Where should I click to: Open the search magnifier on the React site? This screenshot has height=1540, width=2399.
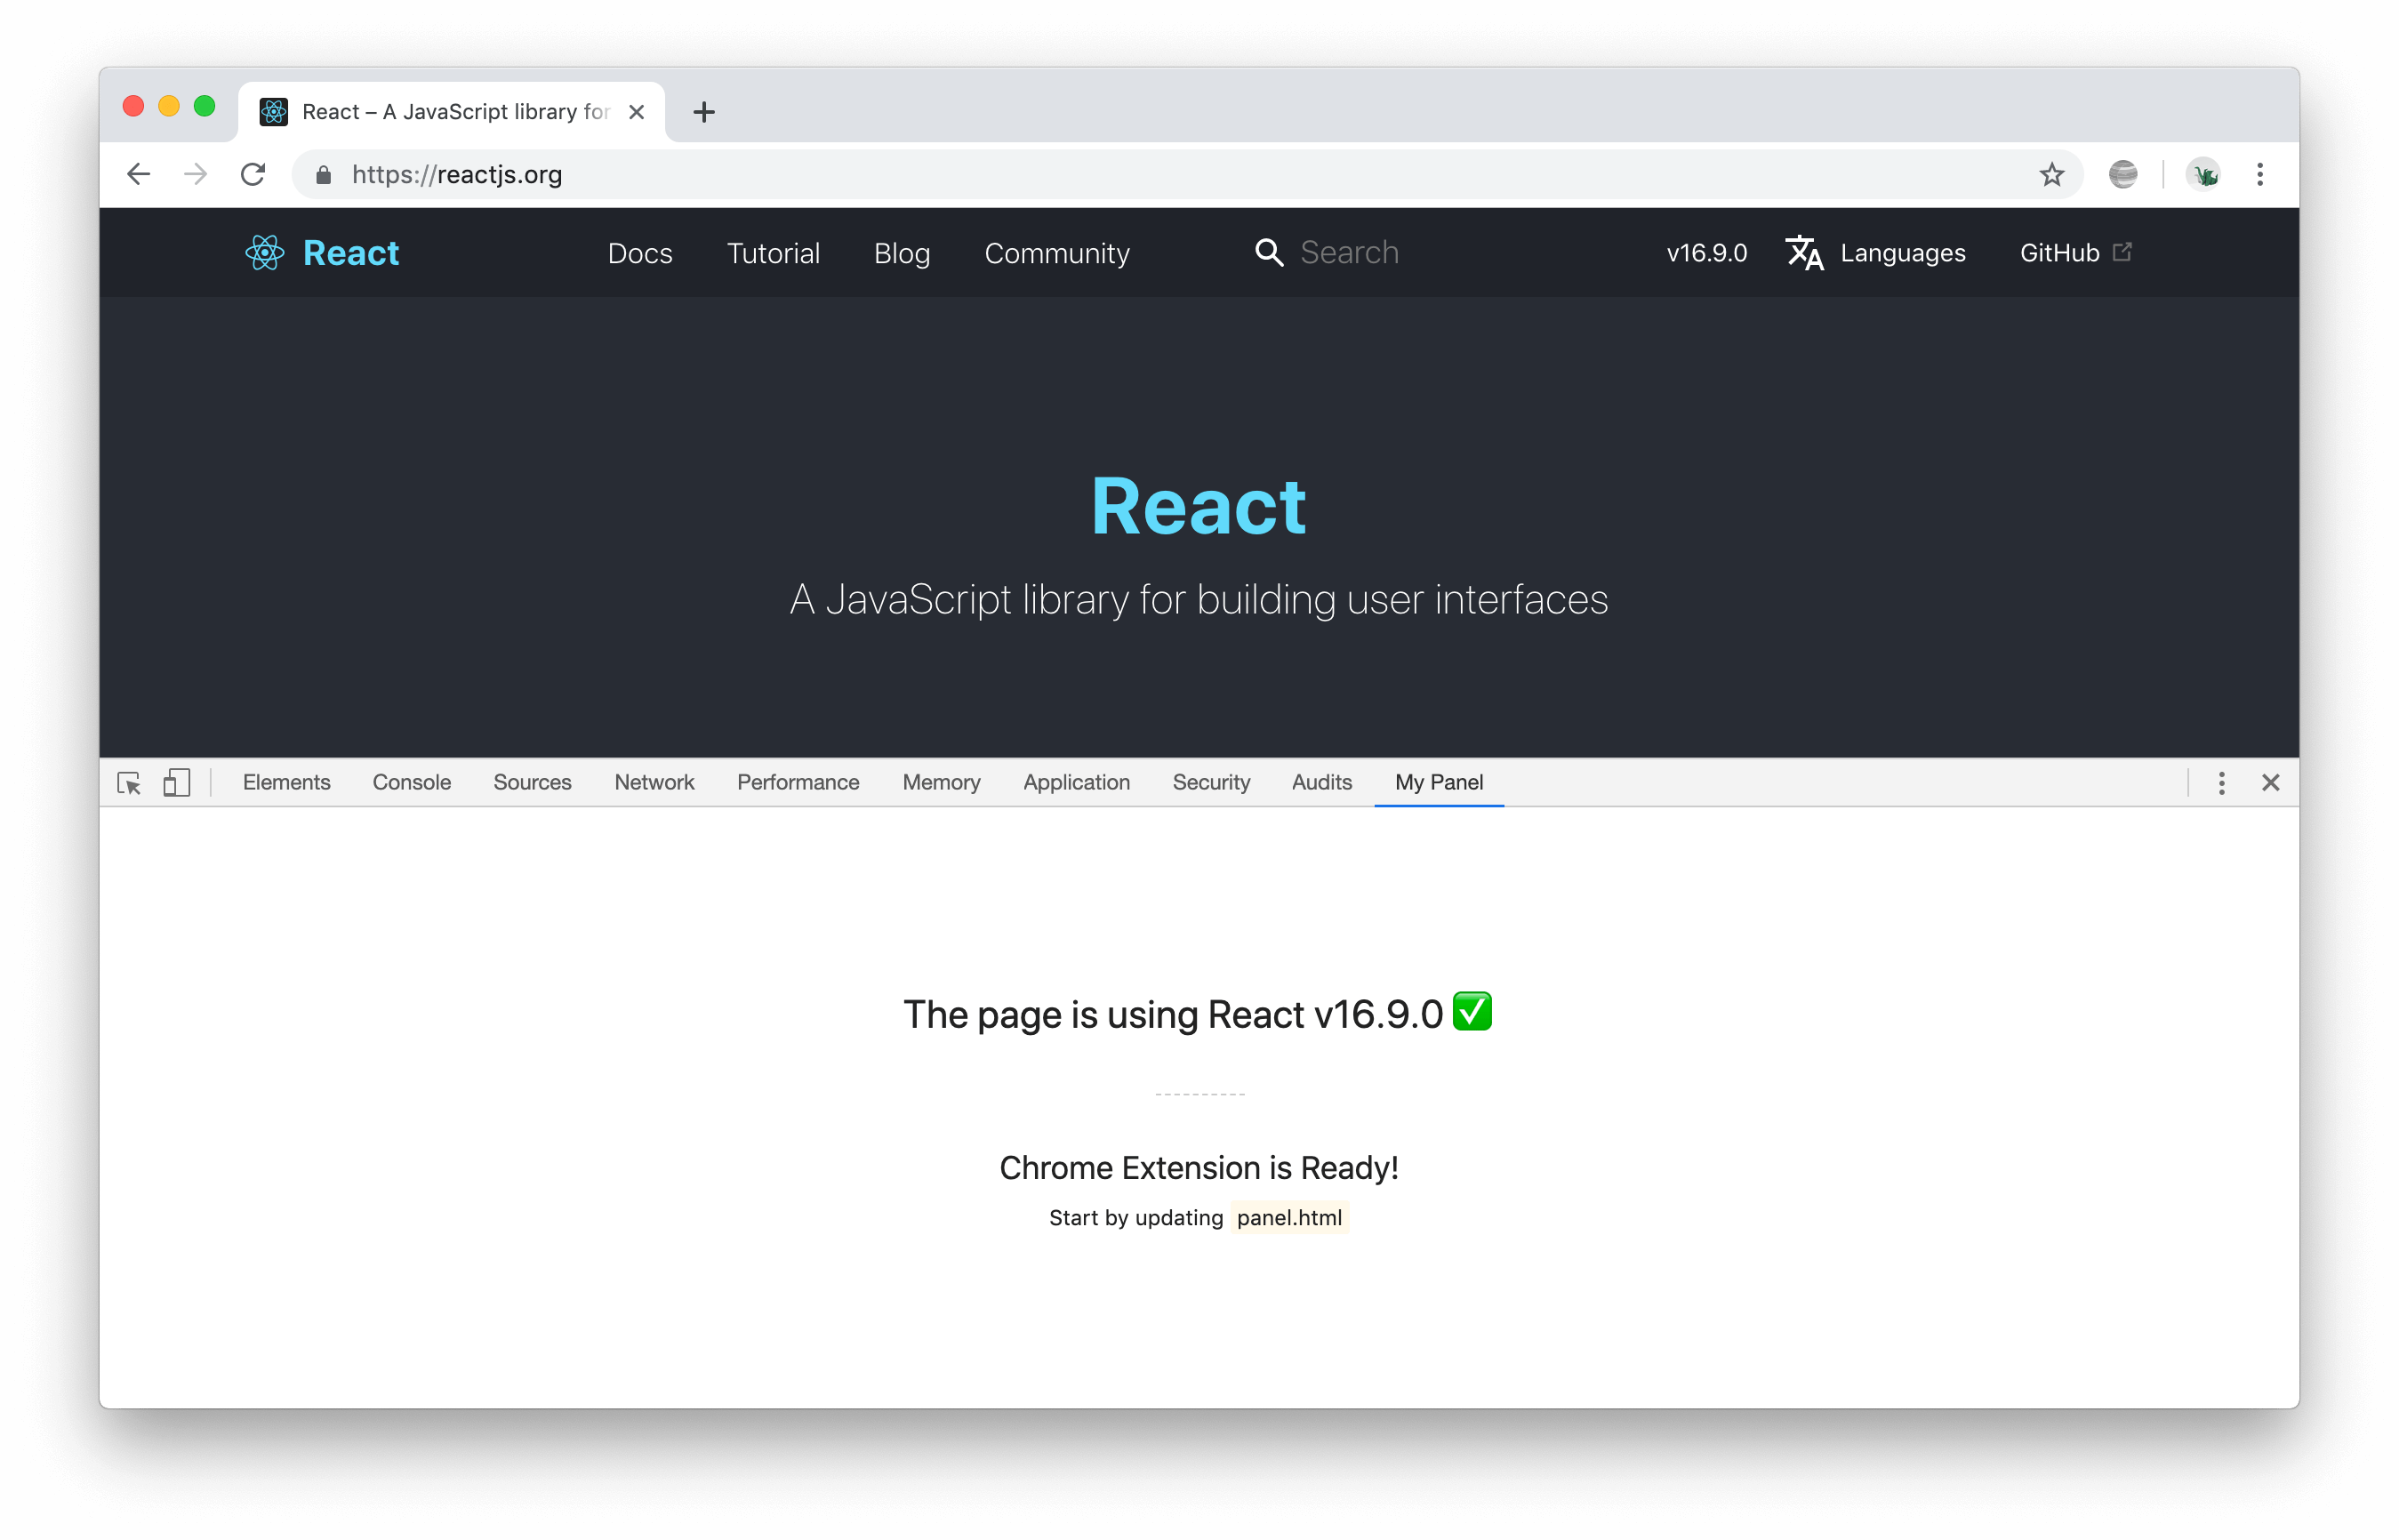(x=1268, y=252)
